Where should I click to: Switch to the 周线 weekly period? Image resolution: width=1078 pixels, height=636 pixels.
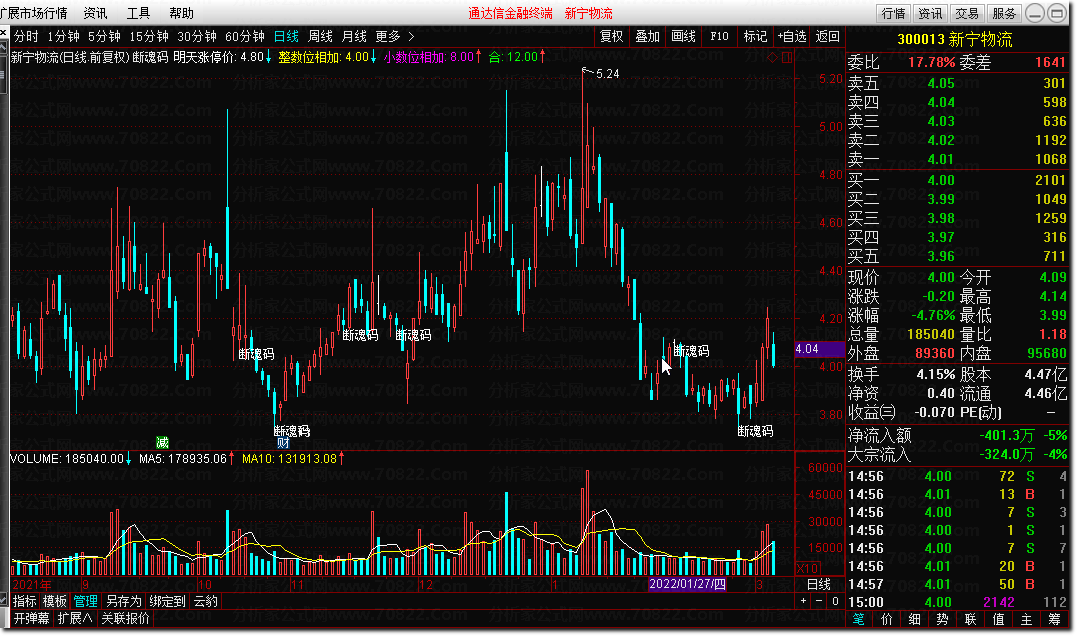point(320,36)
